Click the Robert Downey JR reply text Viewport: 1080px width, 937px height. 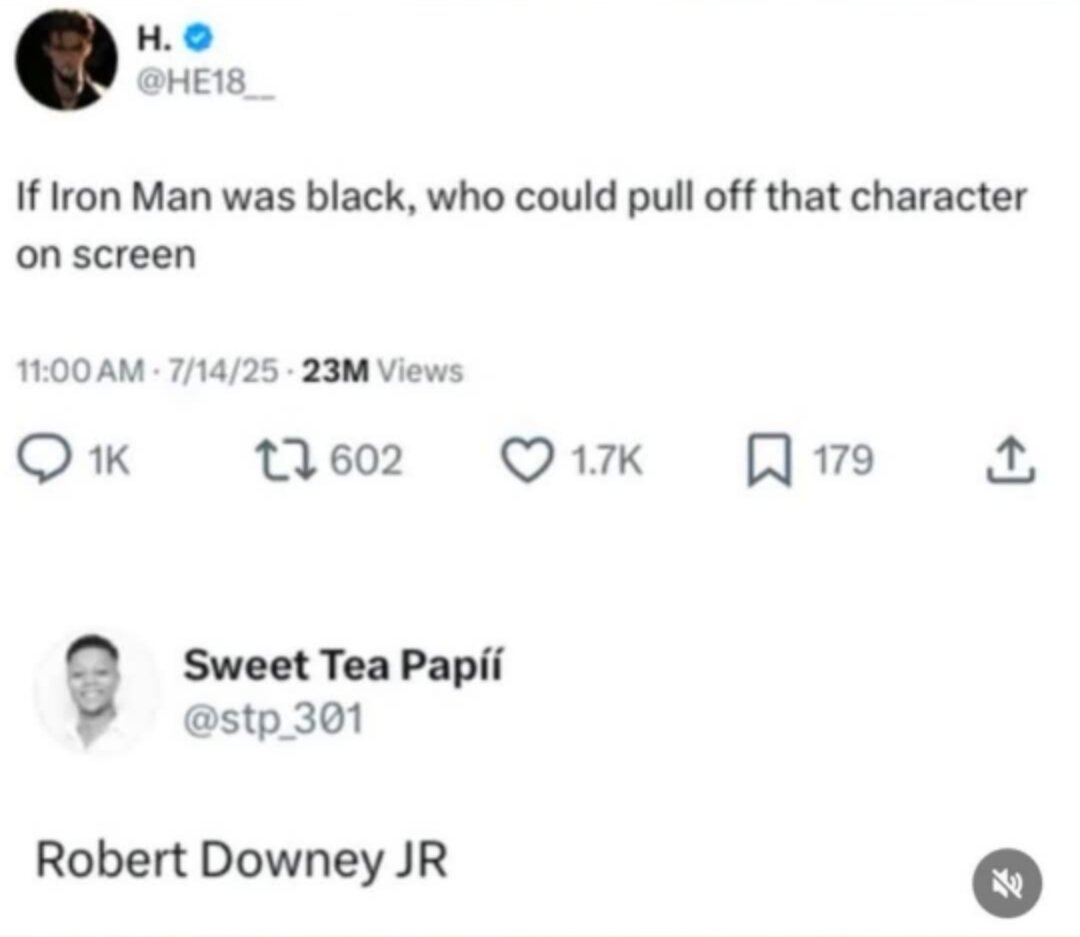pos(242,861)
